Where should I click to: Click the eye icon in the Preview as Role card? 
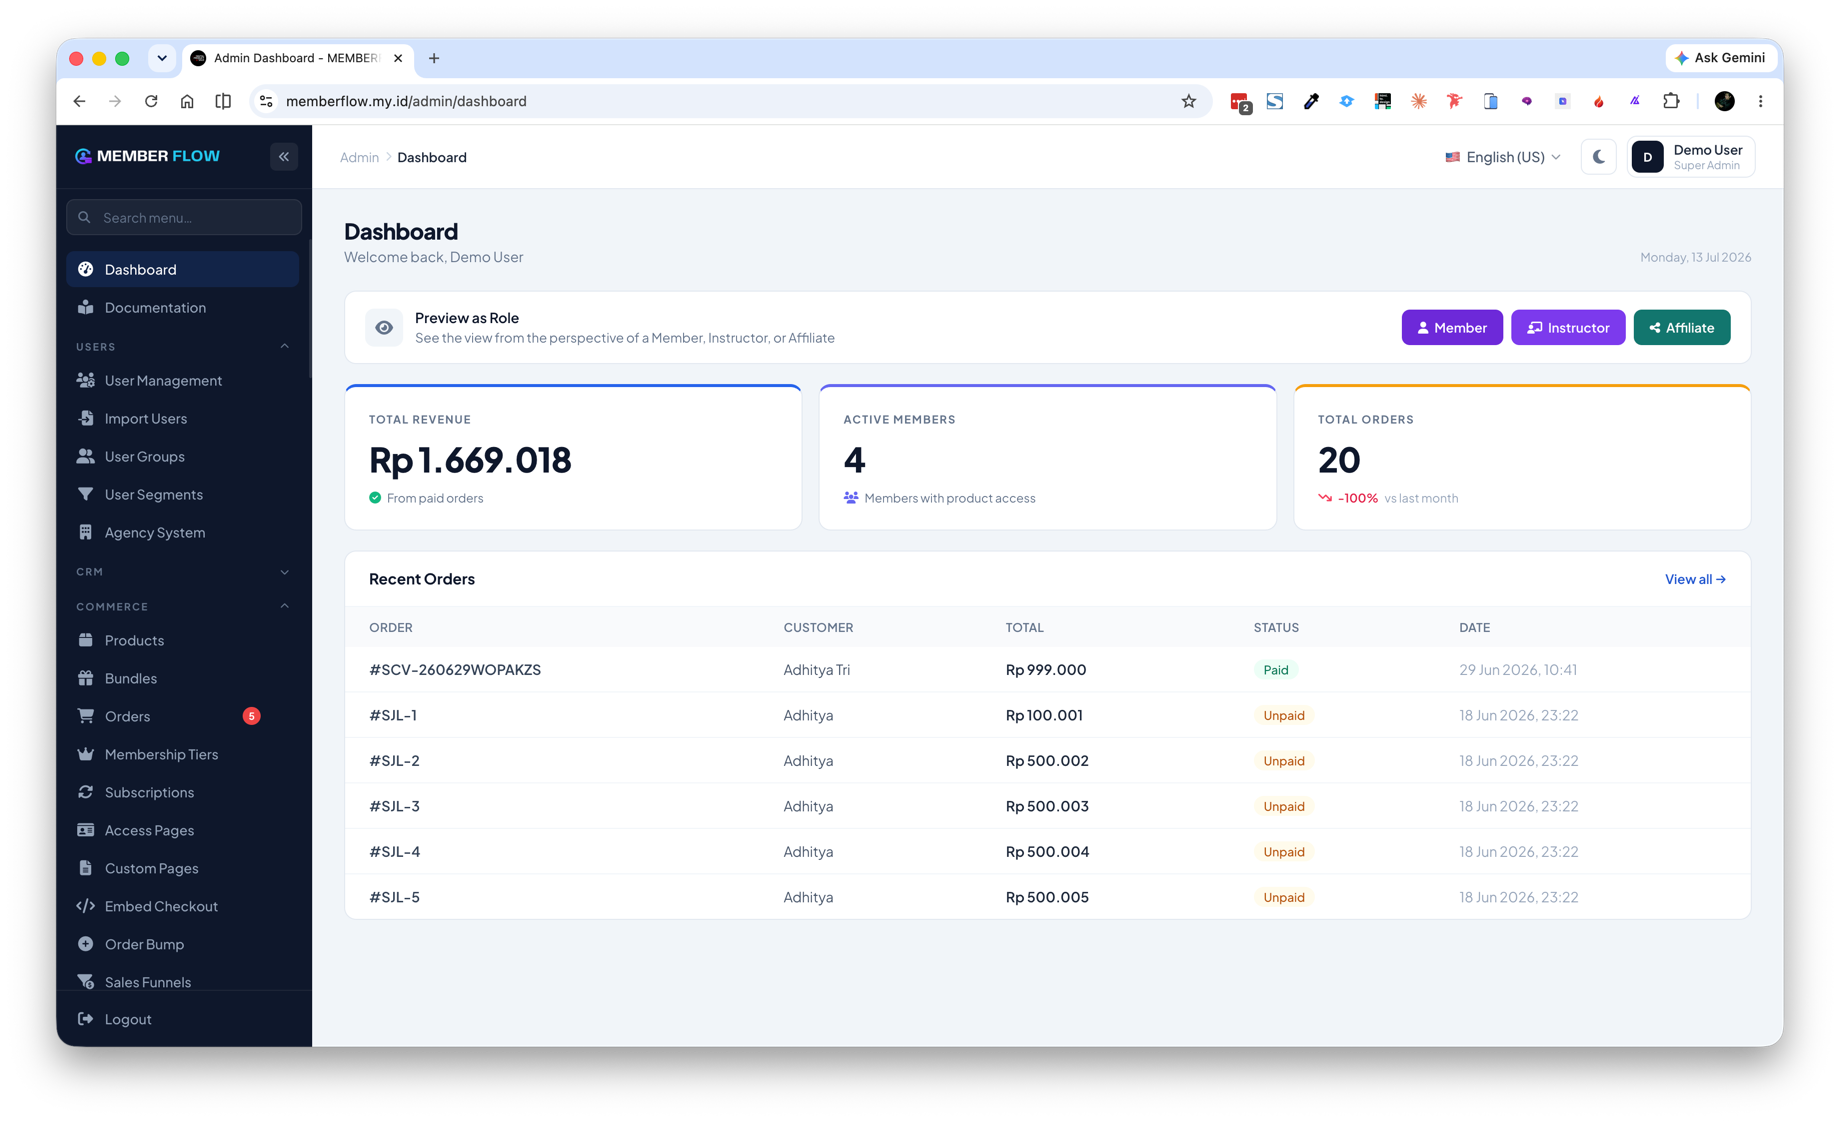(384, 327)
